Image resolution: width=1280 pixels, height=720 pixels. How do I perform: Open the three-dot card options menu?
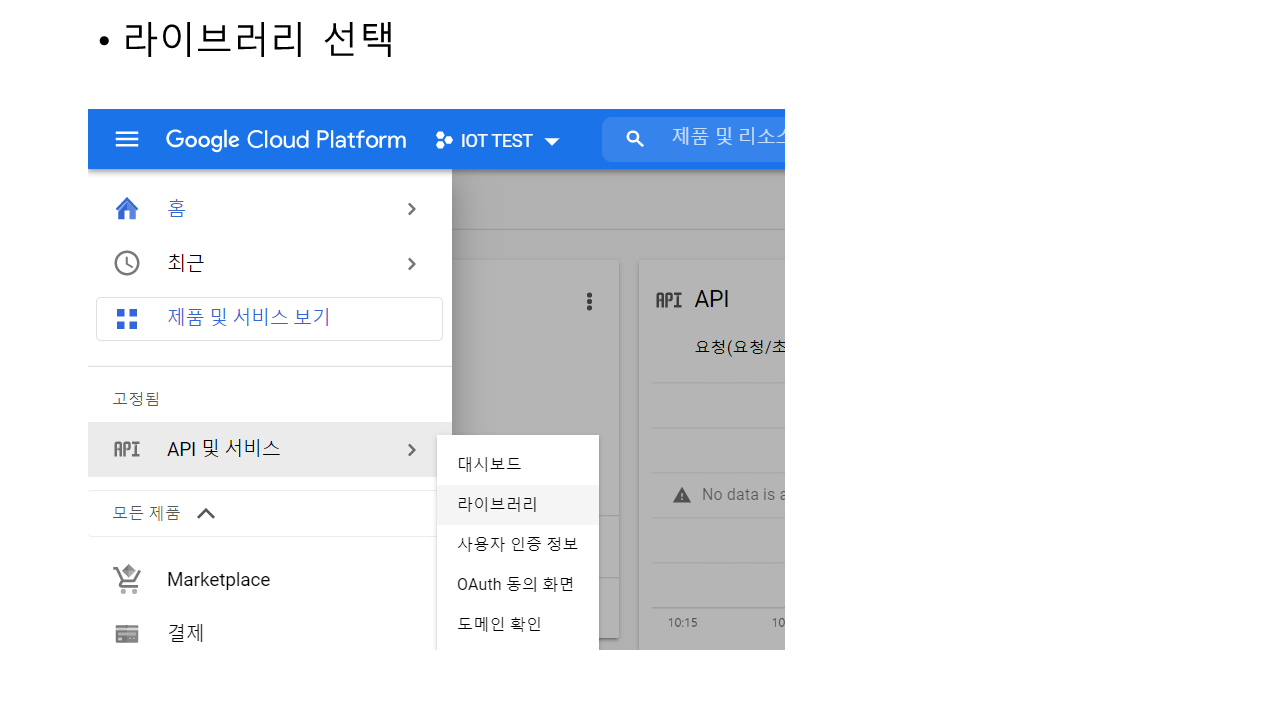click(x=590, y=301)
